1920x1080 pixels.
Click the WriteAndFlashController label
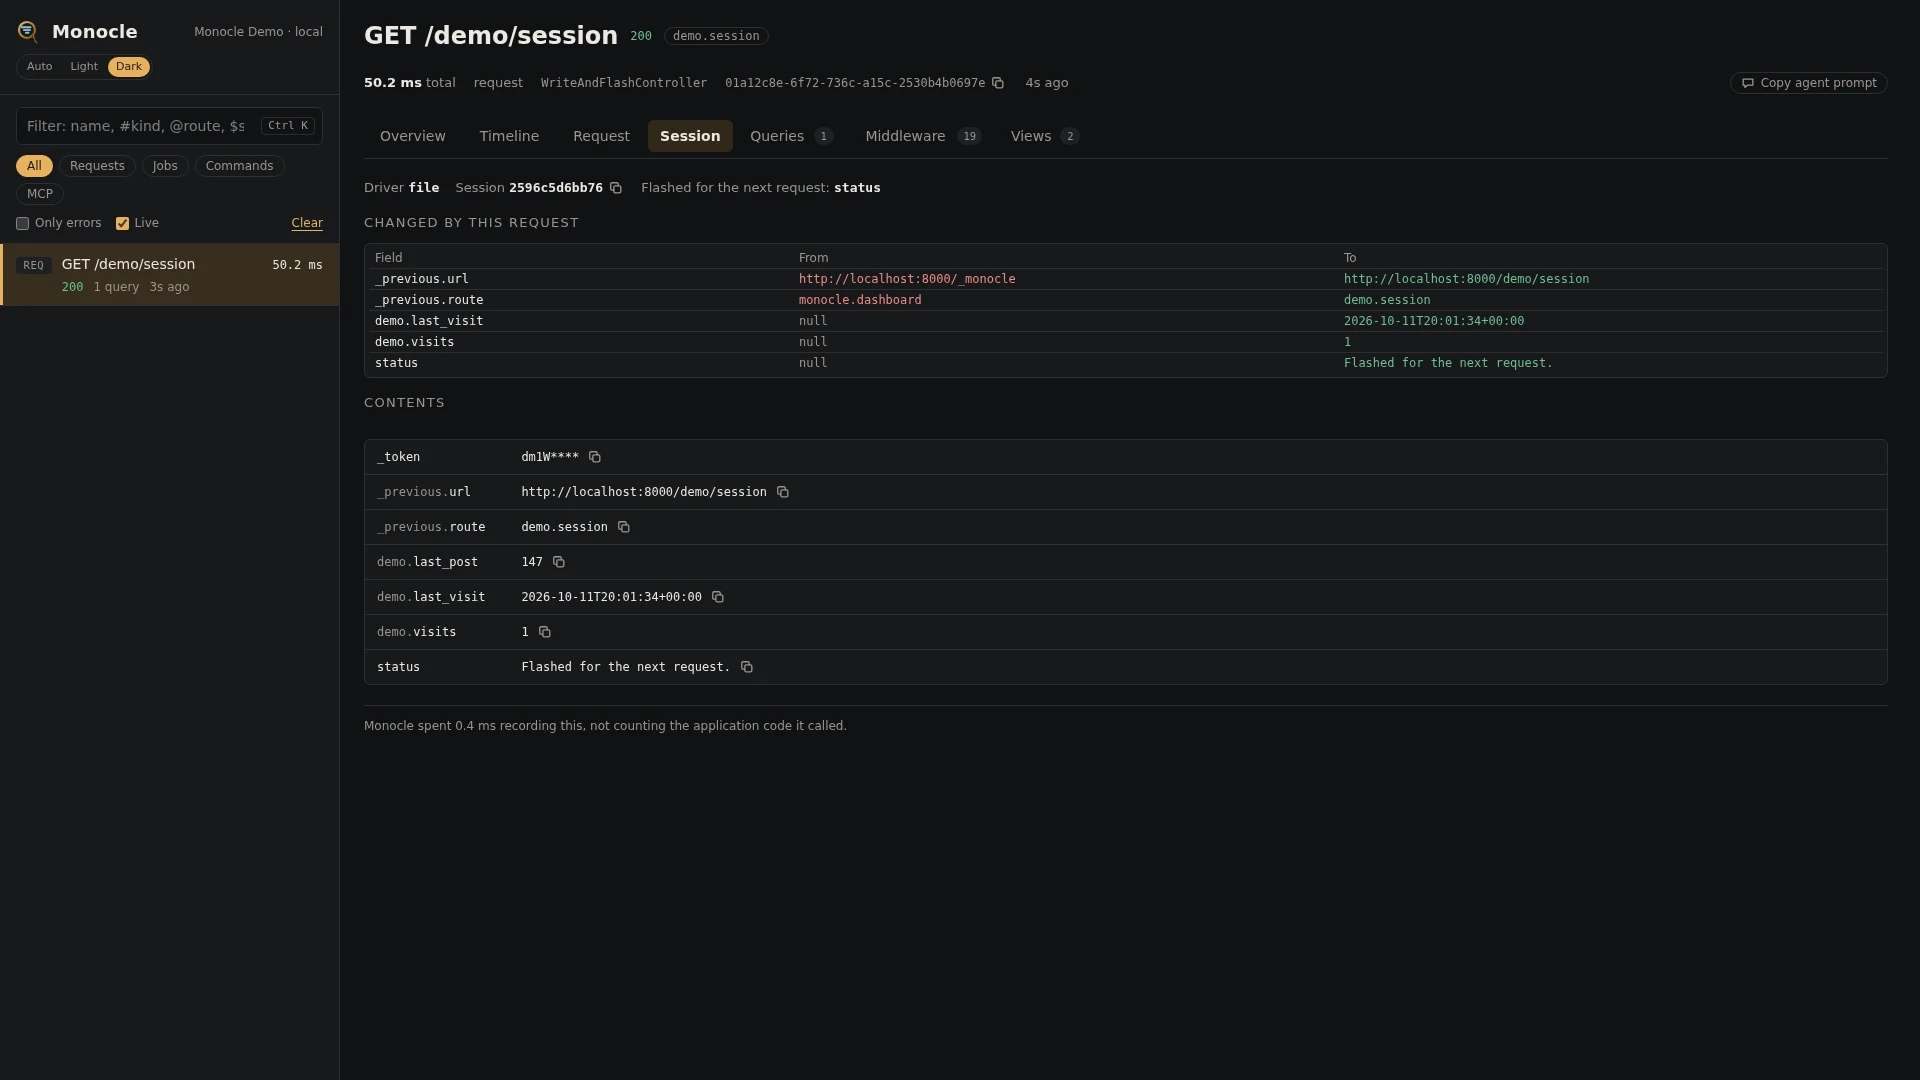624,83
